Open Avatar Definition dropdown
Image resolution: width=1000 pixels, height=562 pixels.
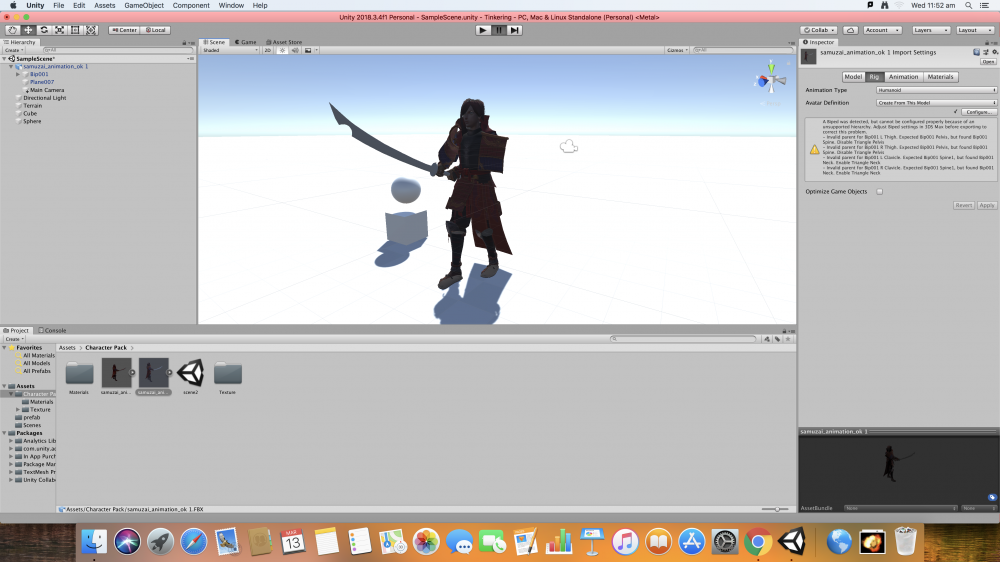936,102
